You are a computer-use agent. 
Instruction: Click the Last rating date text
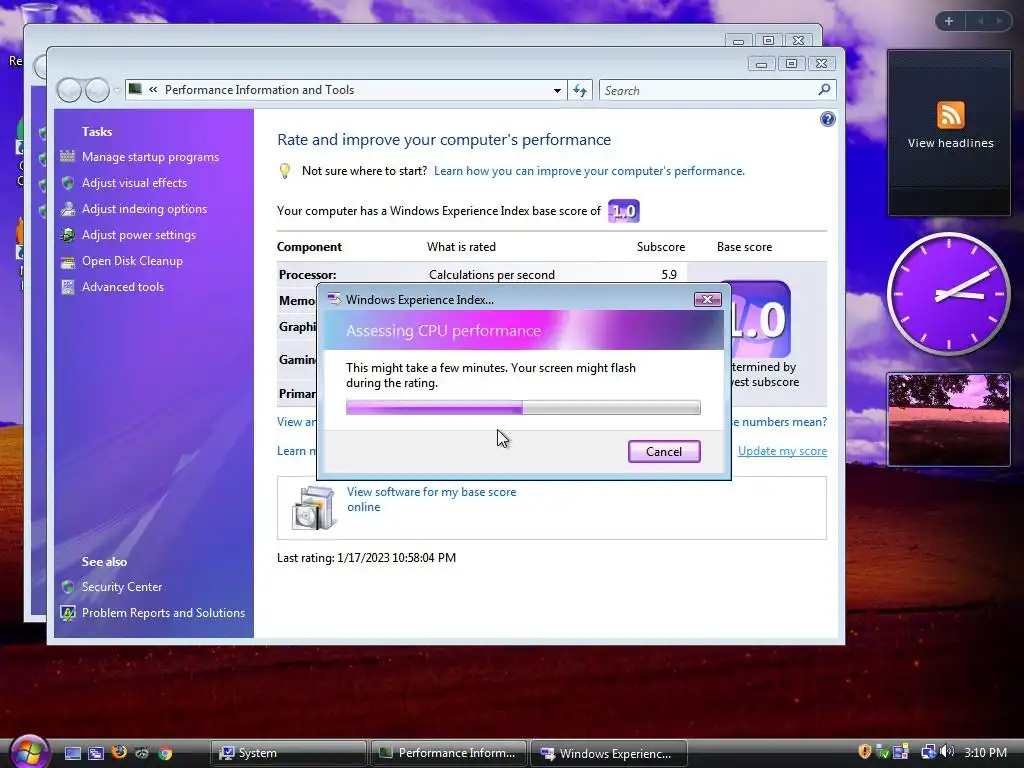tap(366, 558)
